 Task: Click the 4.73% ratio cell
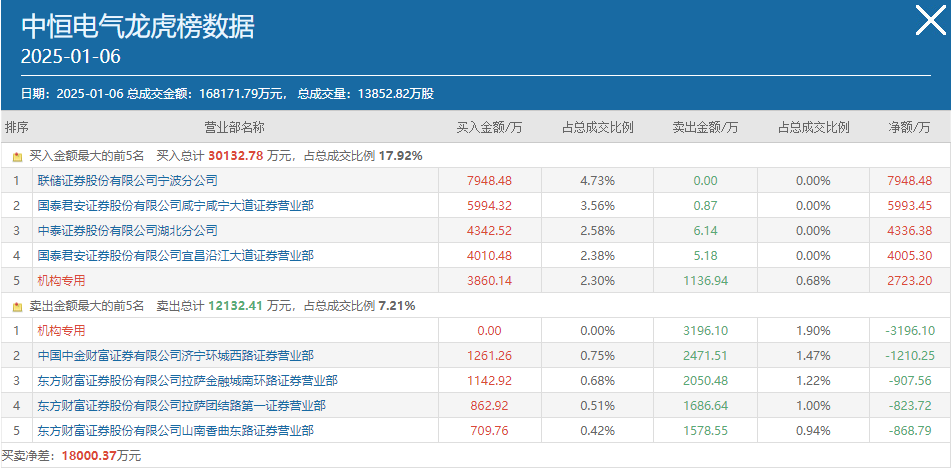tap(597, 181)
